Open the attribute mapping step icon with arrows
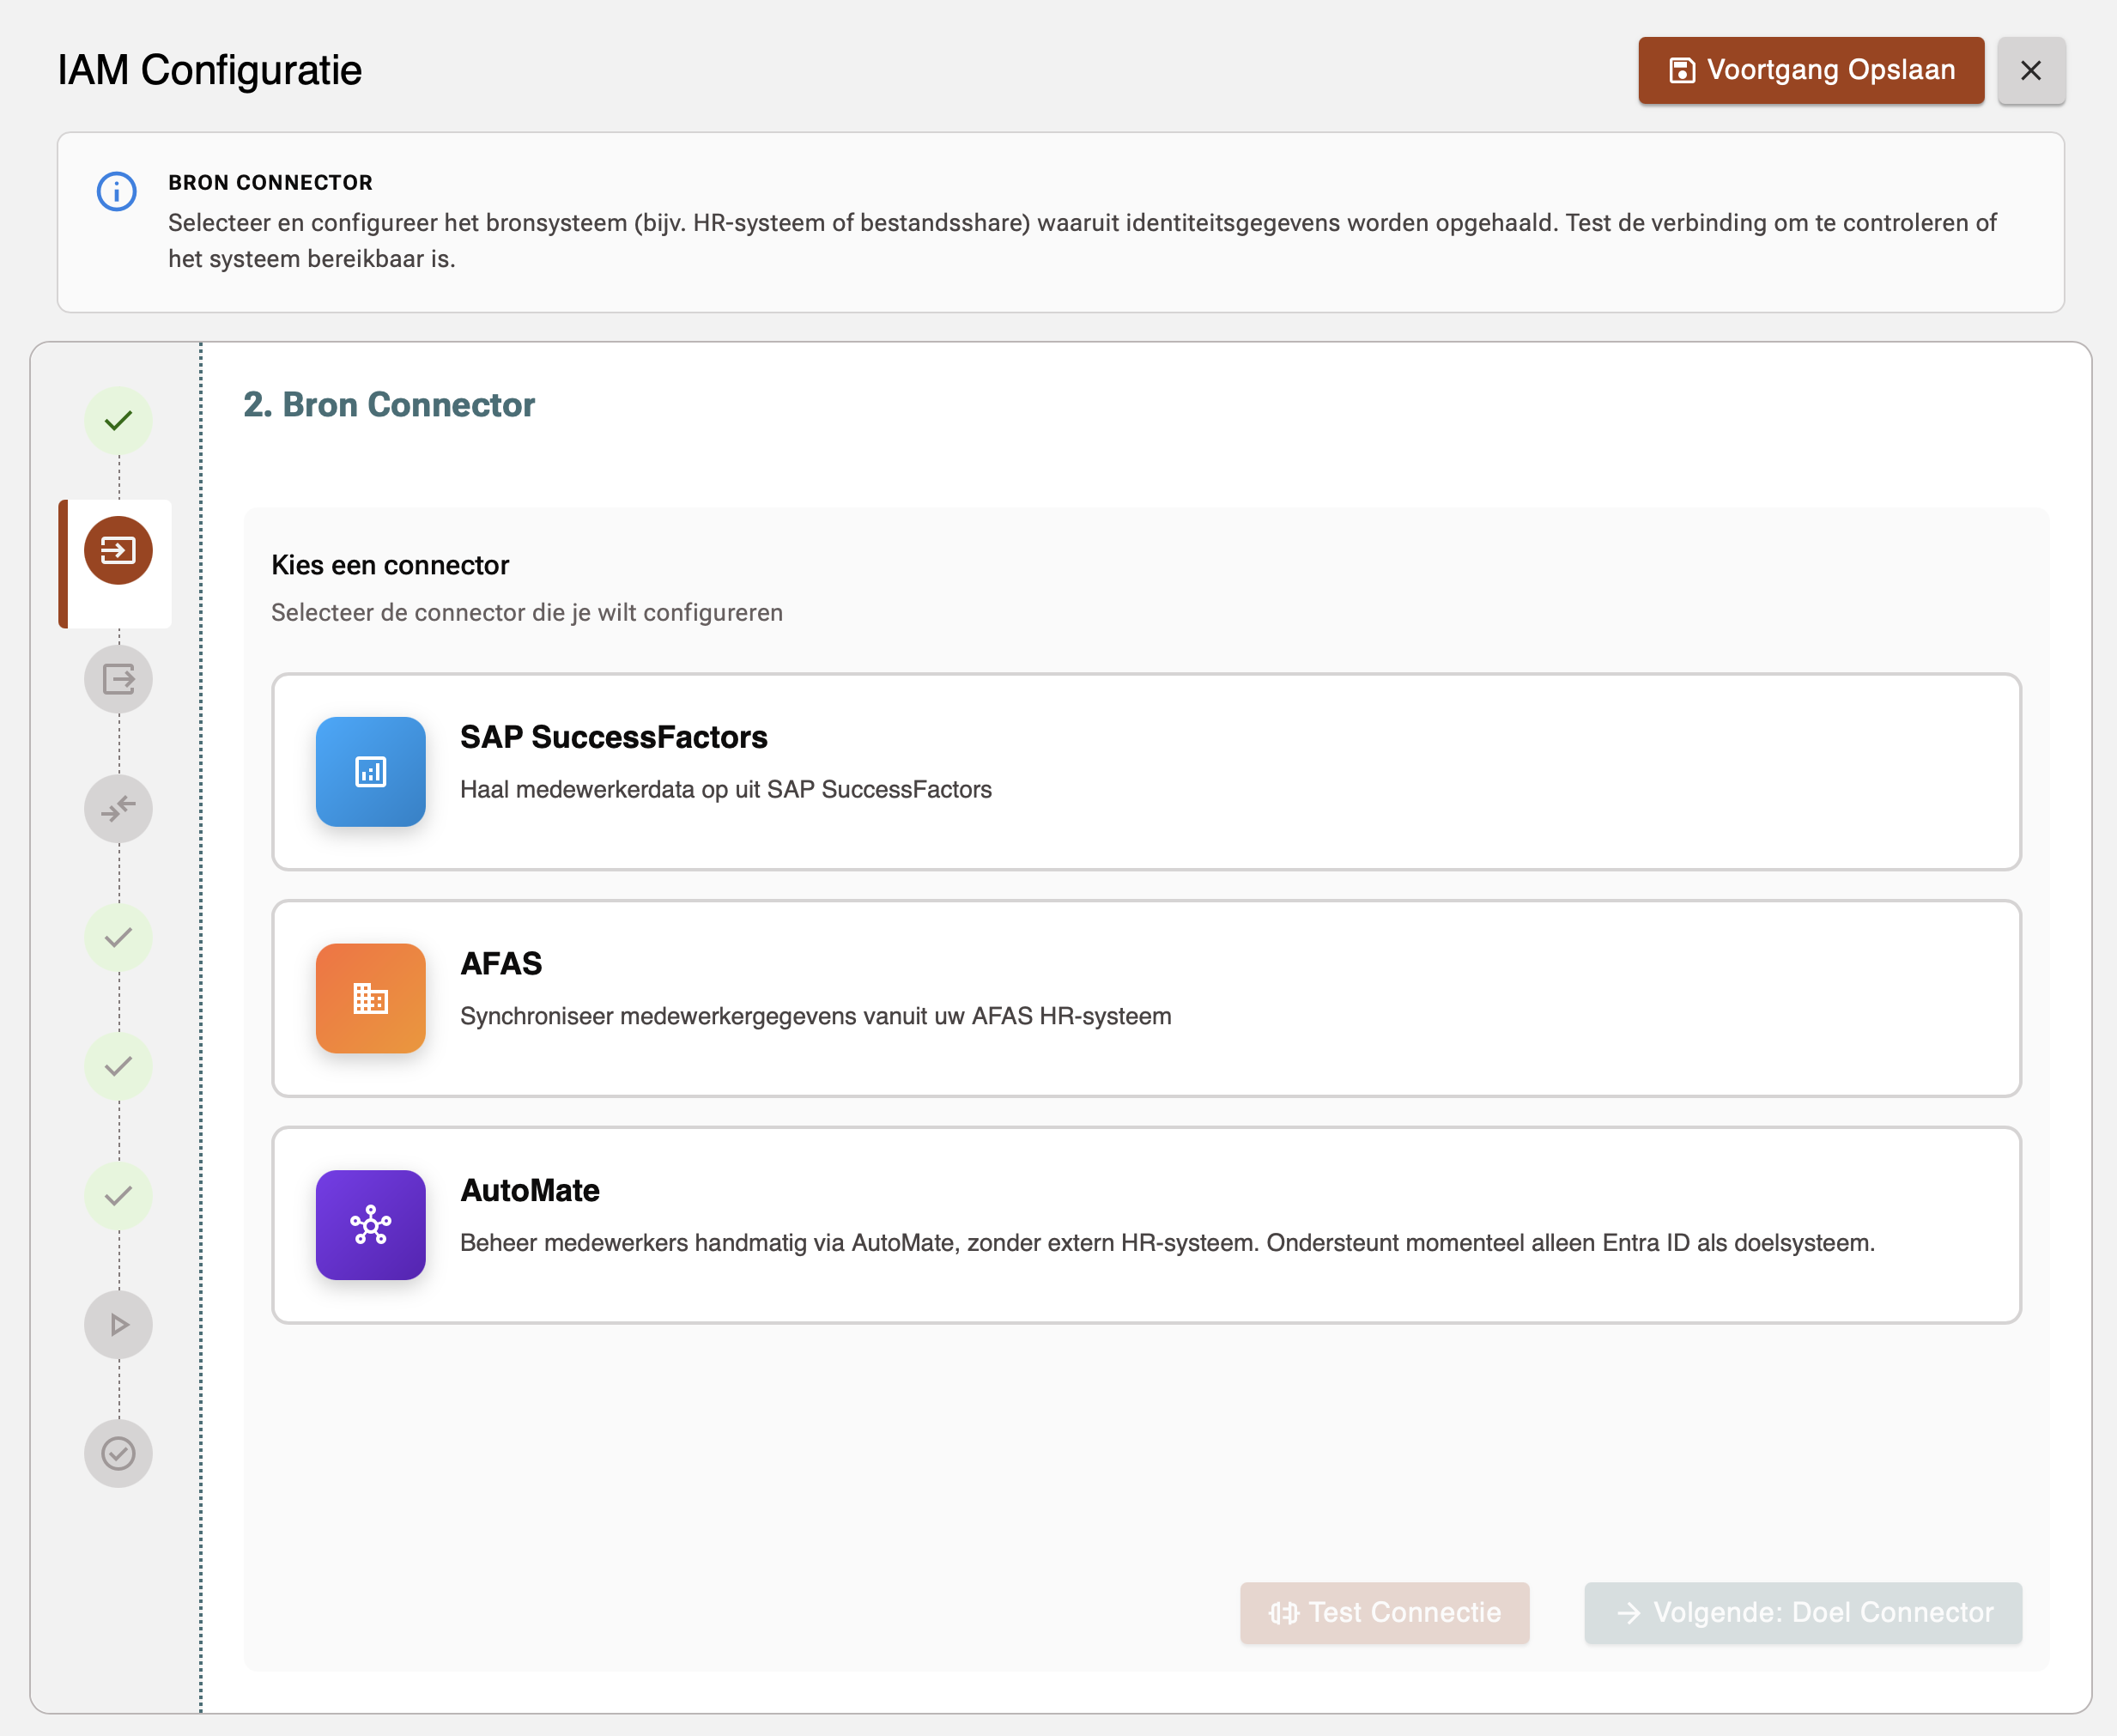 tap(118, 809)
